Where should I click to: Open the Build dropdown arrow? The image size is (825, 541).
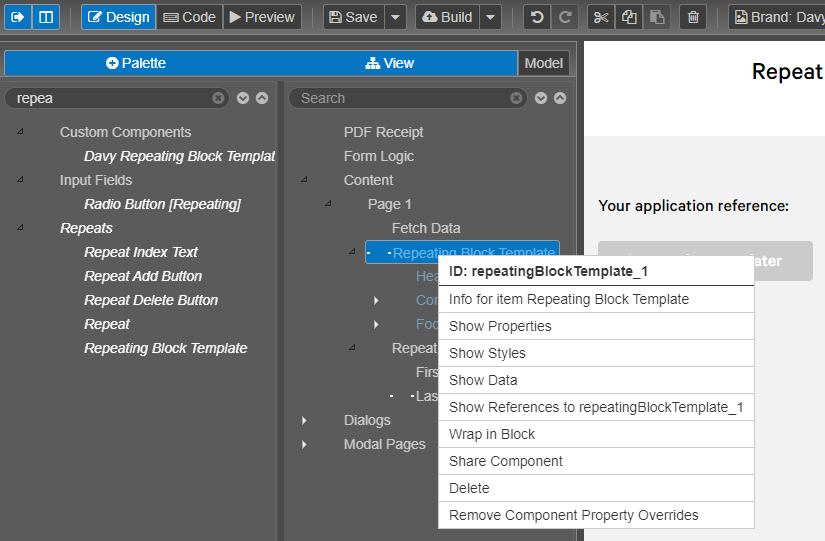[x=490, y=17]
